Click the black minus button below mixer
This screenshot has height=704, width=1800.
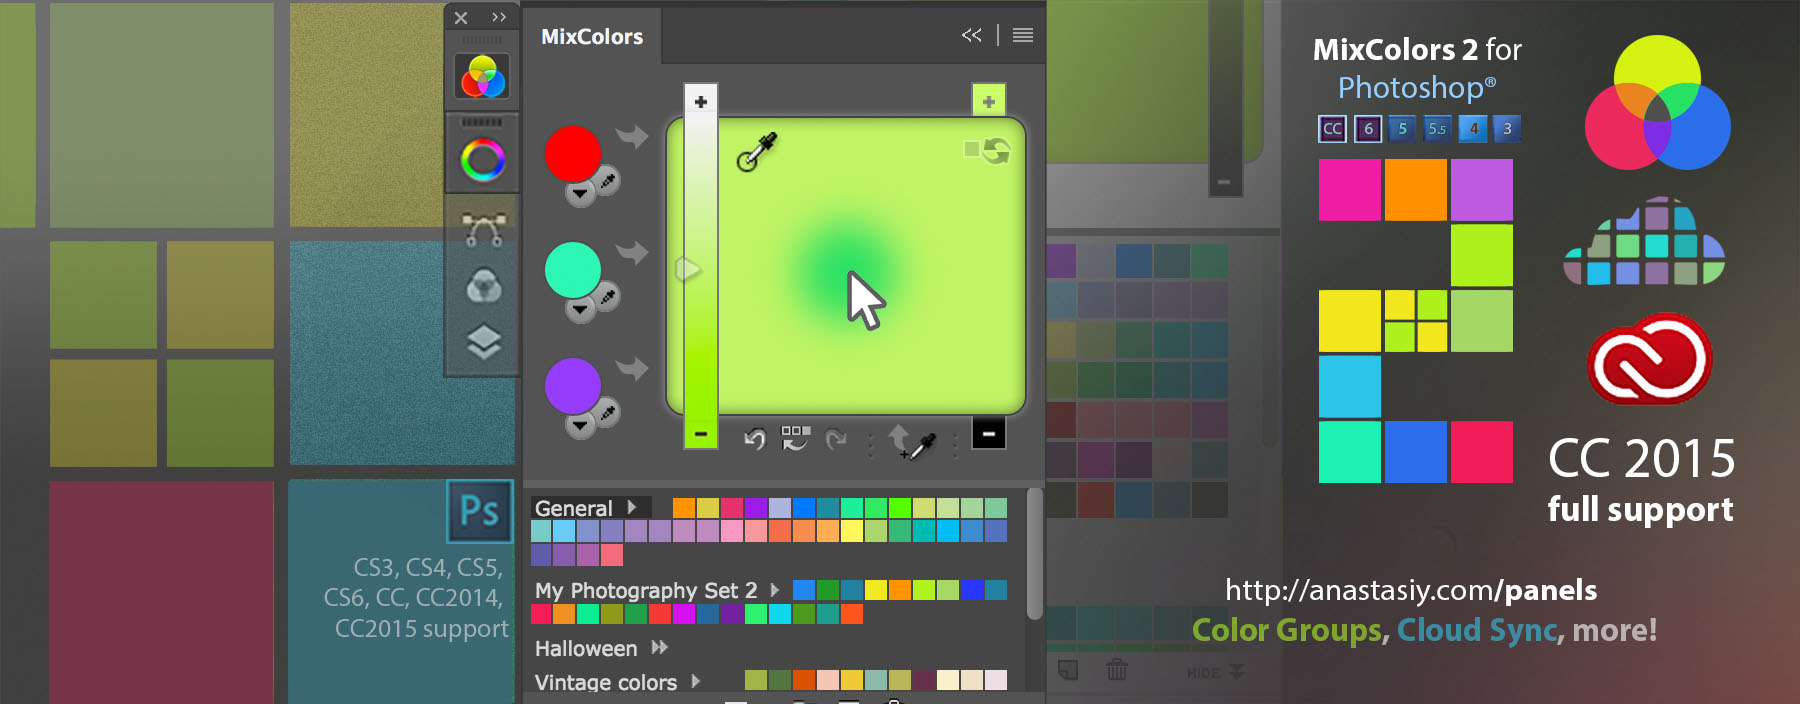click(x=989, y=434)
